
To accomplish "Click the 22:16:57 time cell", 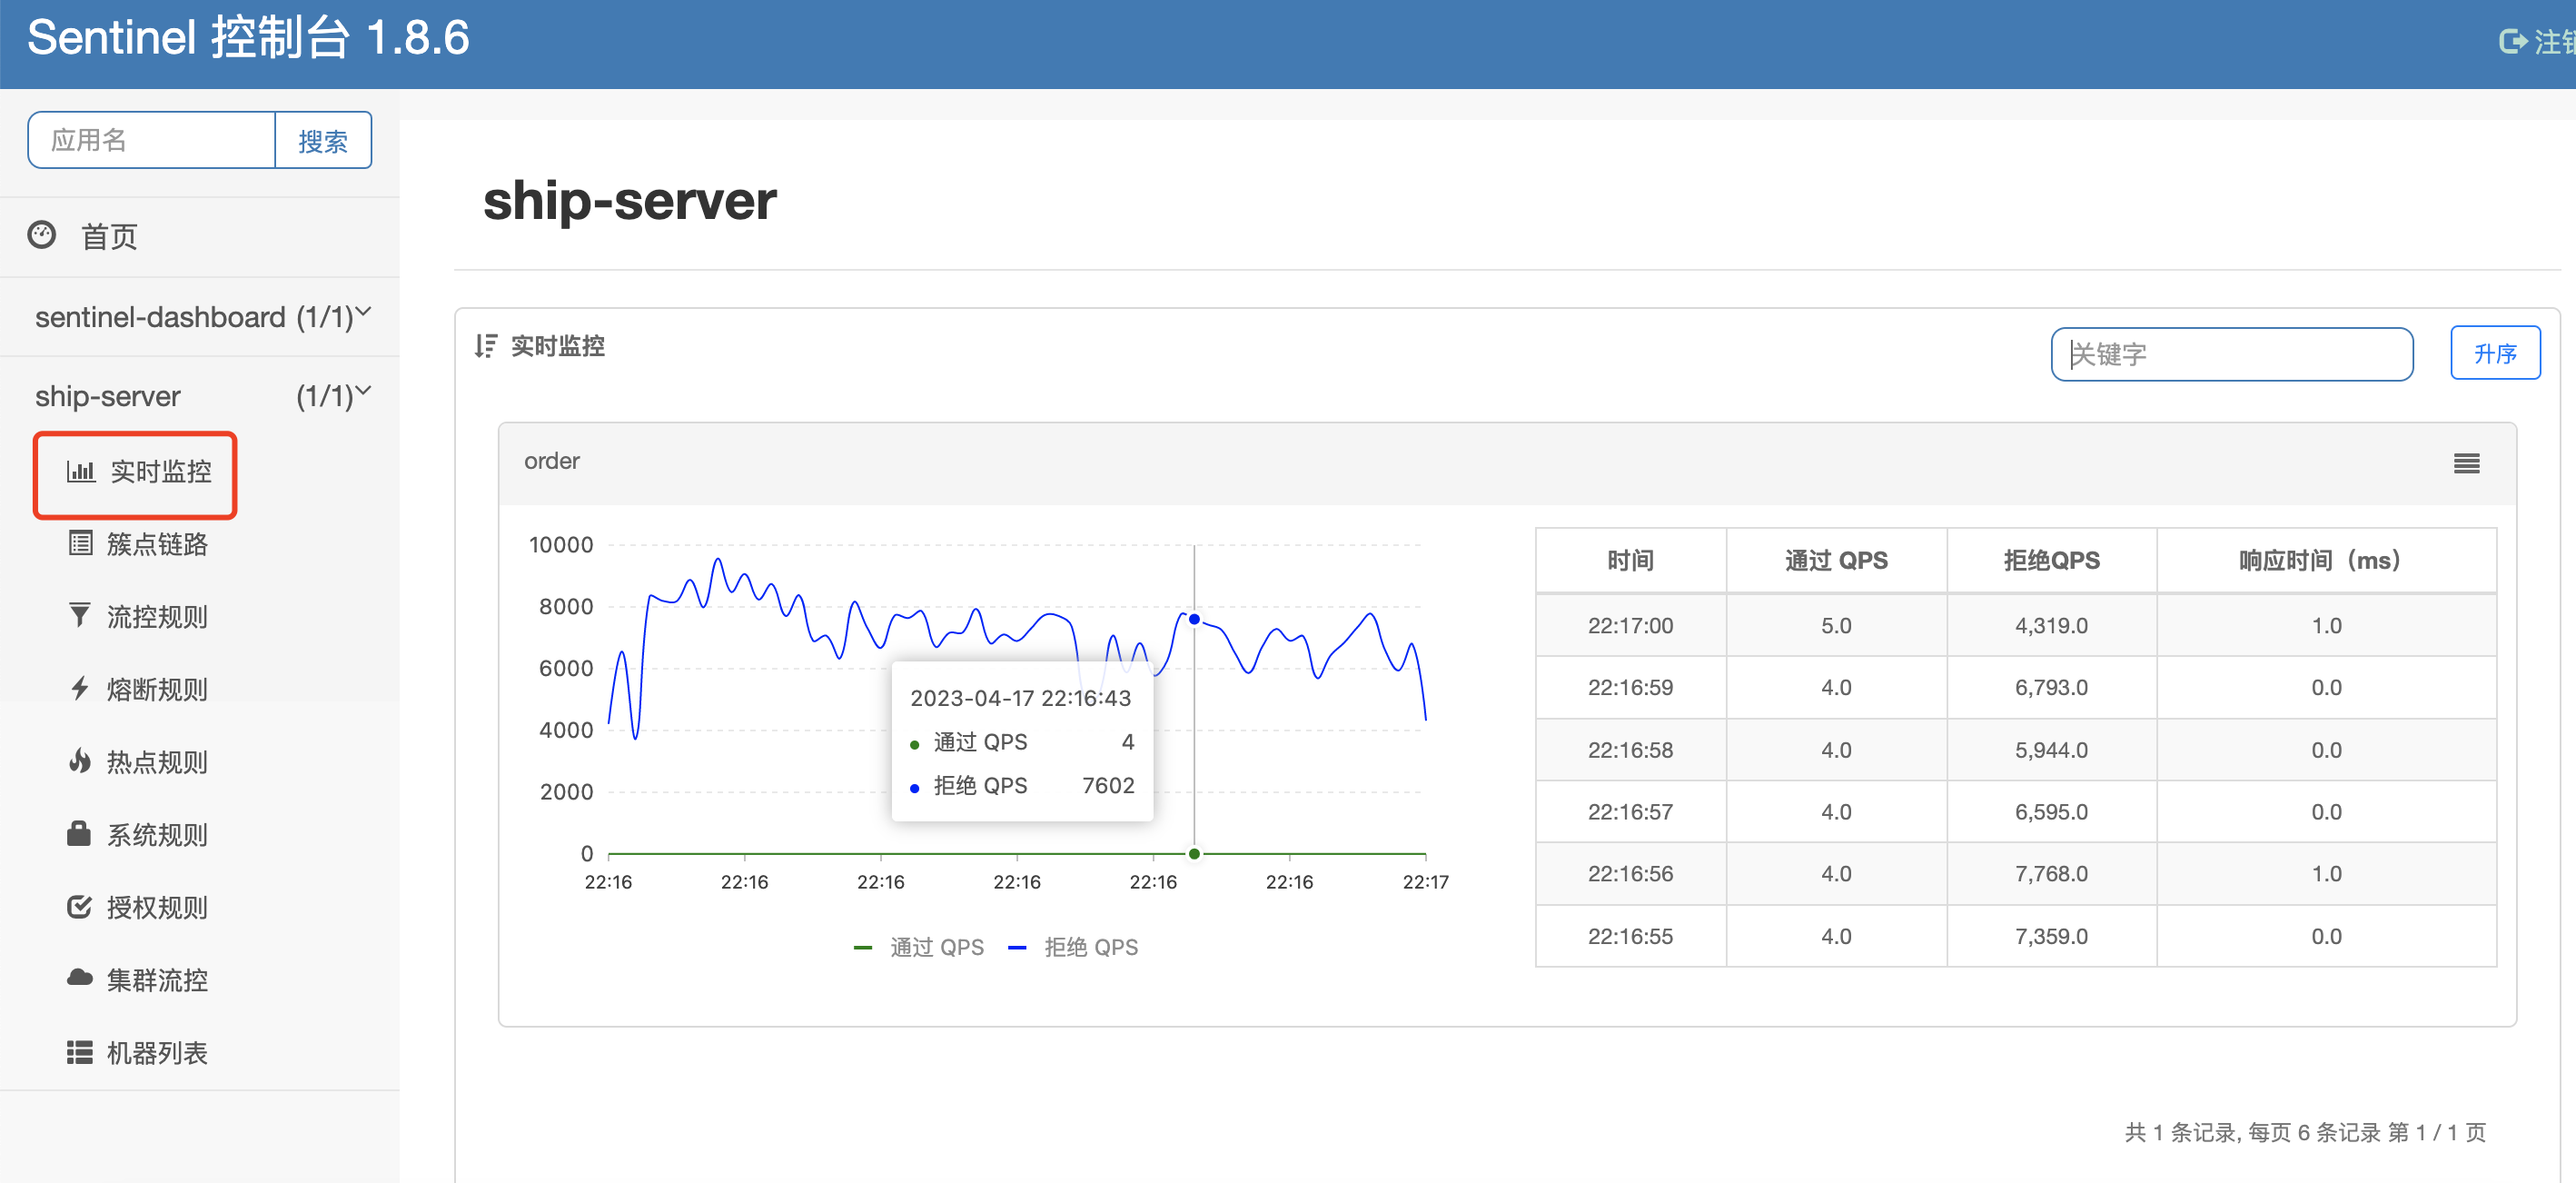I will click(x=1630, y=812).
